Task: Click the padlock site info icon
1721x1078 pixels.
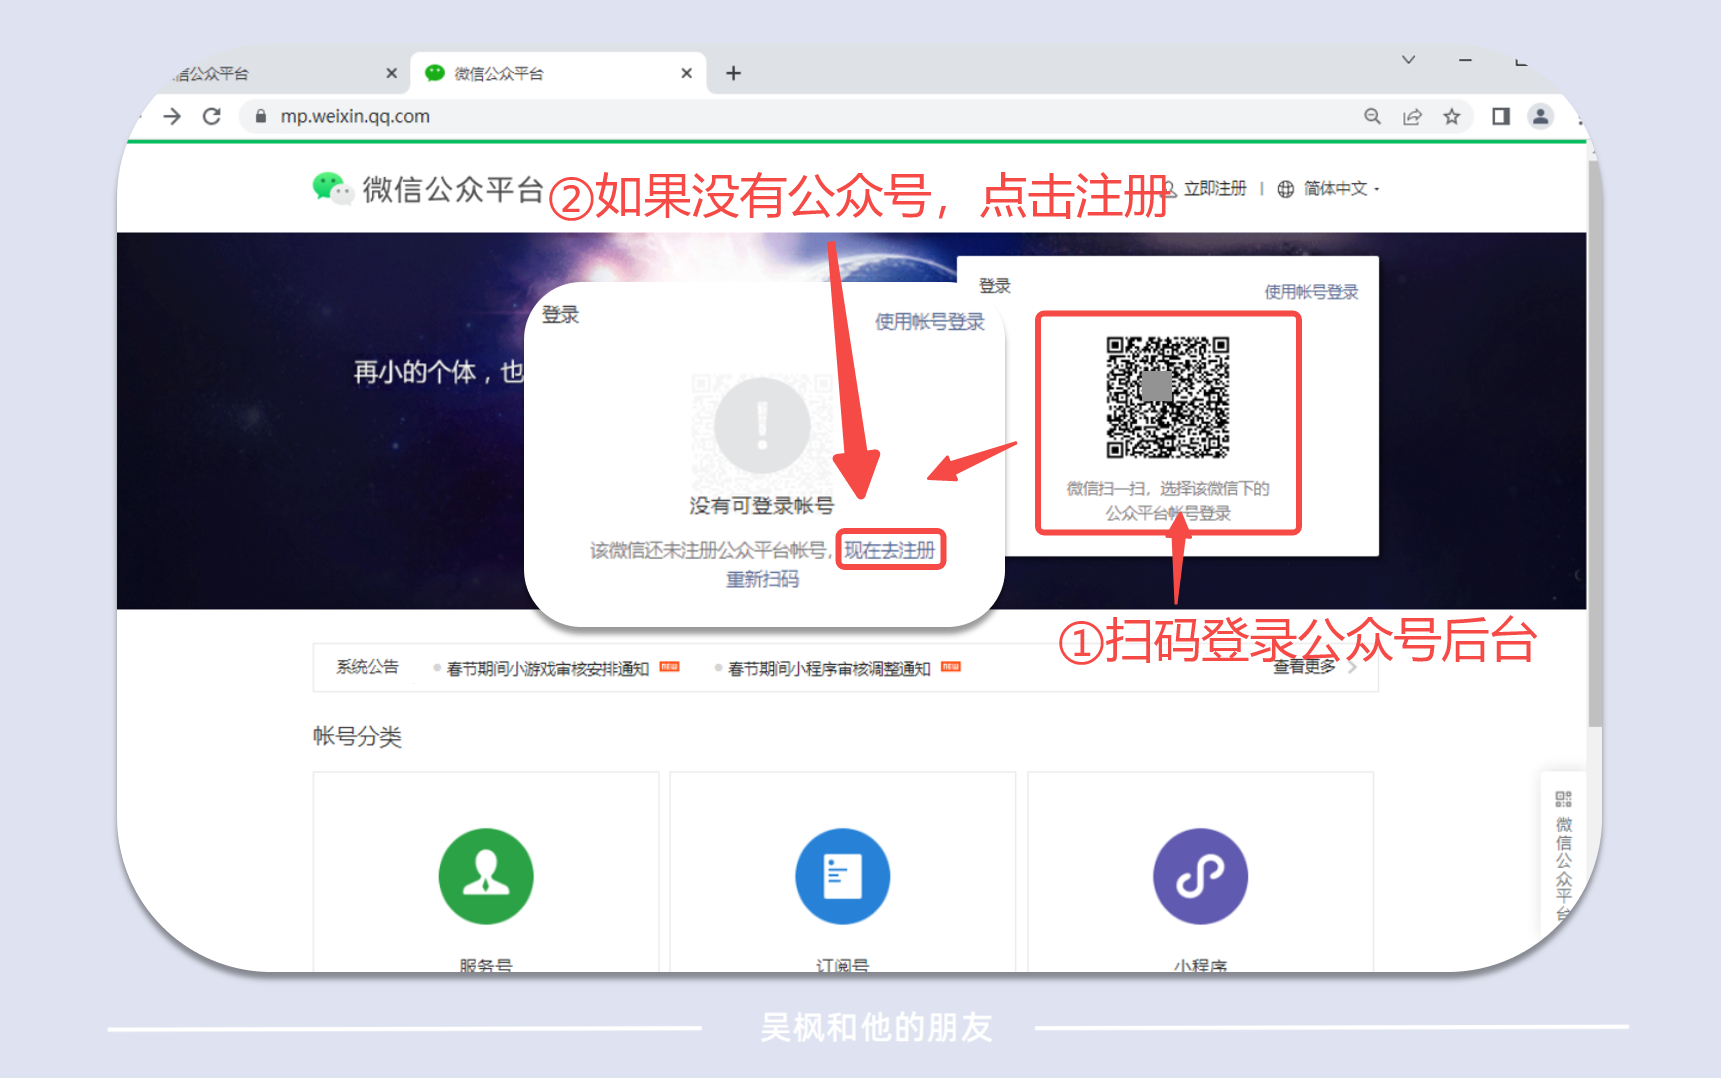Action: tap(260, 116)
